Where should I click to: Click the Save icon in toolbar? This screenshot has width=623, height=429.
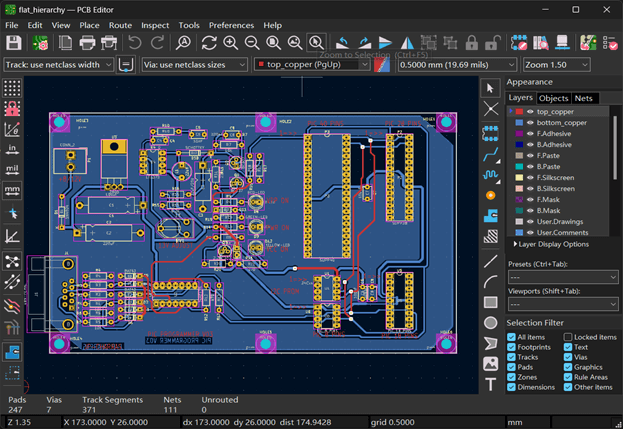tap(14, 43)
